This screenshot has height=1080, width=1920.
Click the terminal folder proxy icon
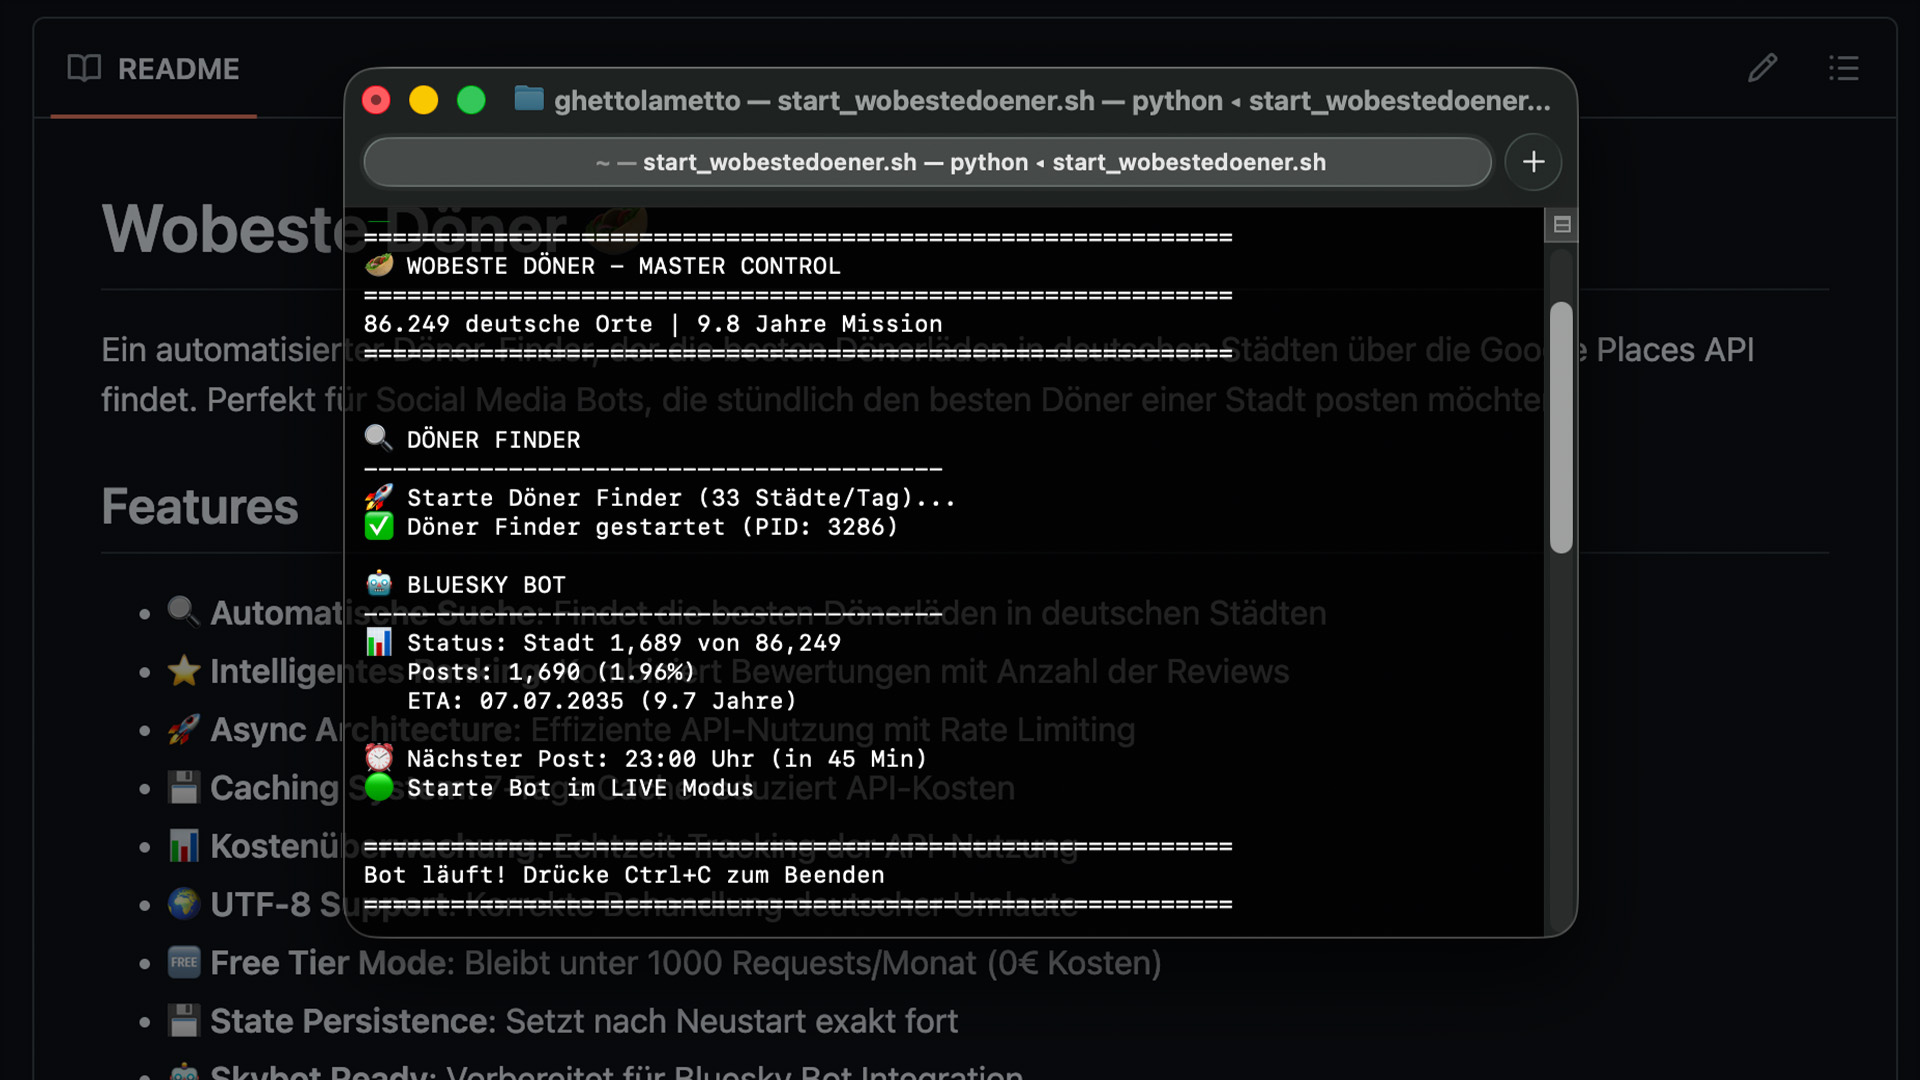pos(528,99)
